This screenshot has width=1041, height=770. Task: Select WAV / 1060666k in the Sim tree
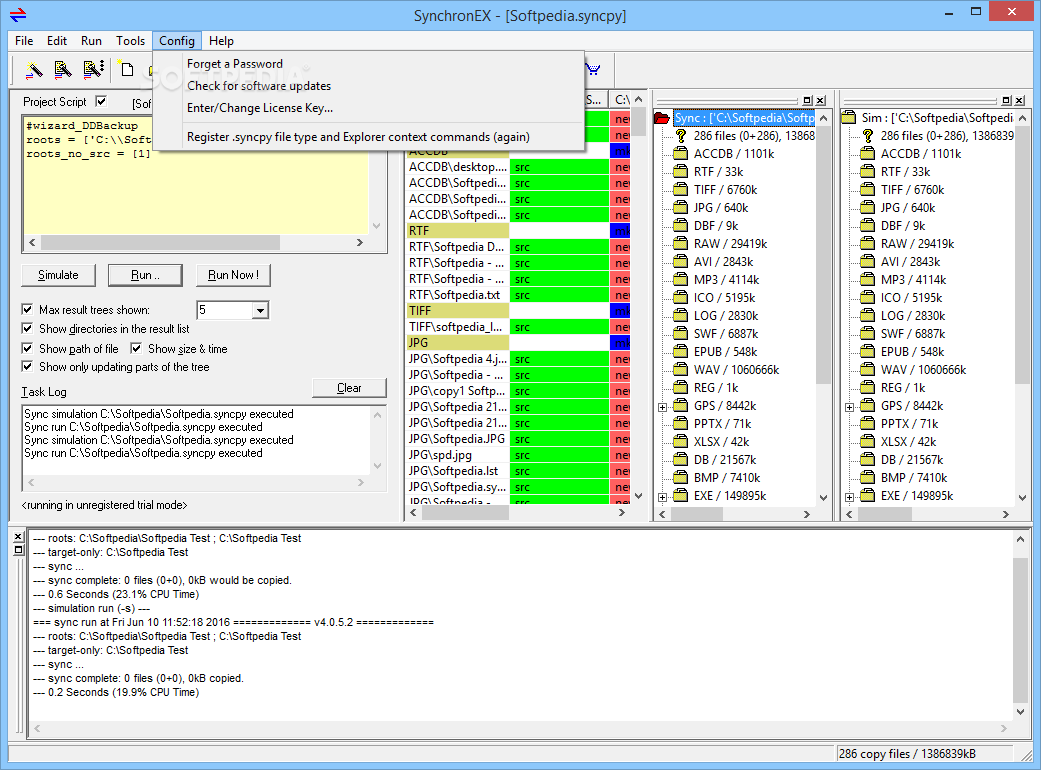[x=923, y=370]
